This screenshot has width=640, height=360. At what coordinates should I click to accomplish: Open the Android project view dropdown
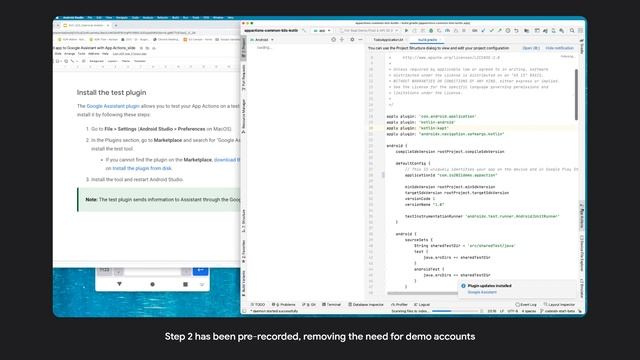tap(262, 40)
